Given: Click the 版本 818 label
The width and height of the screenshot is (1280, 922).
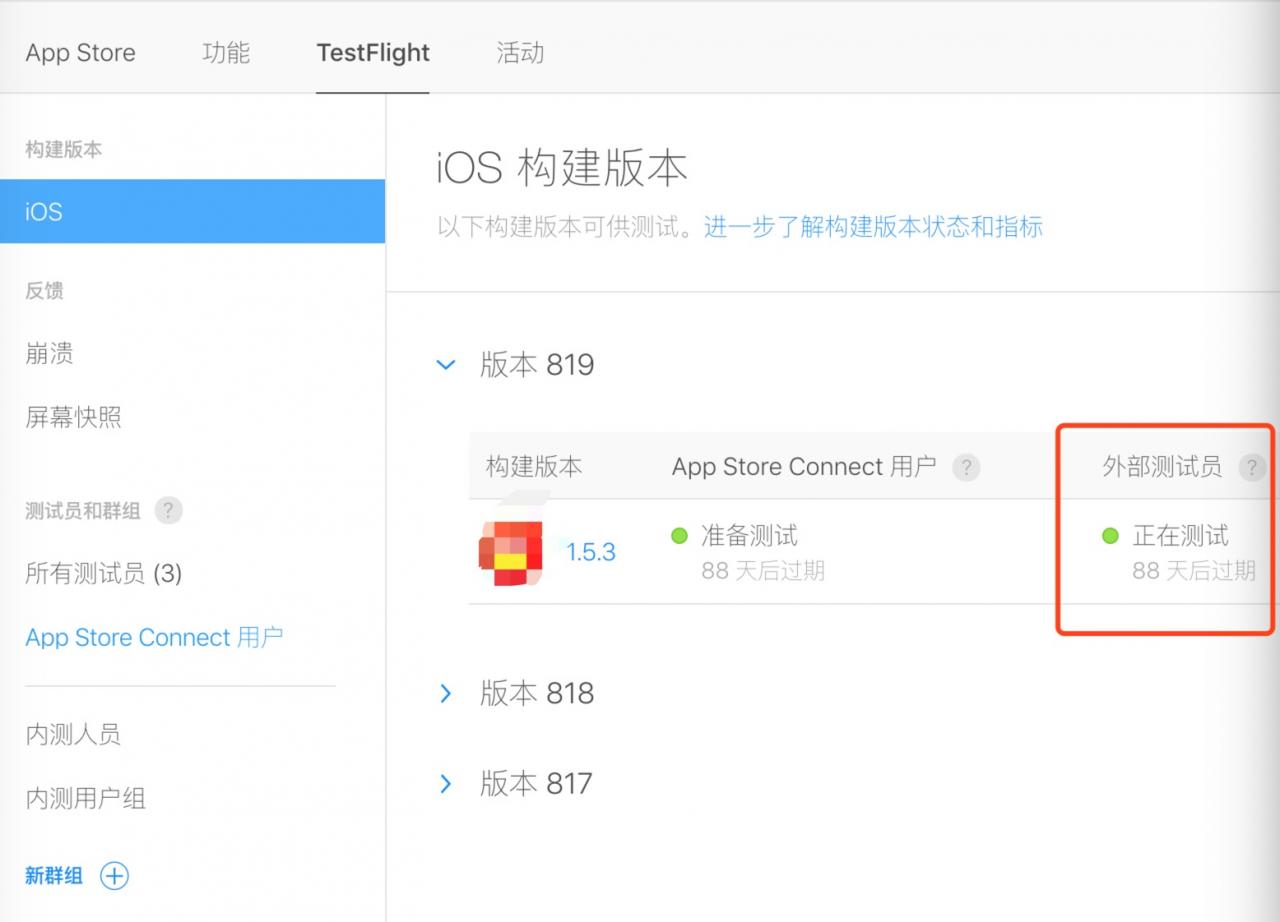Looking at the screenshot, I should click(537, 693).
